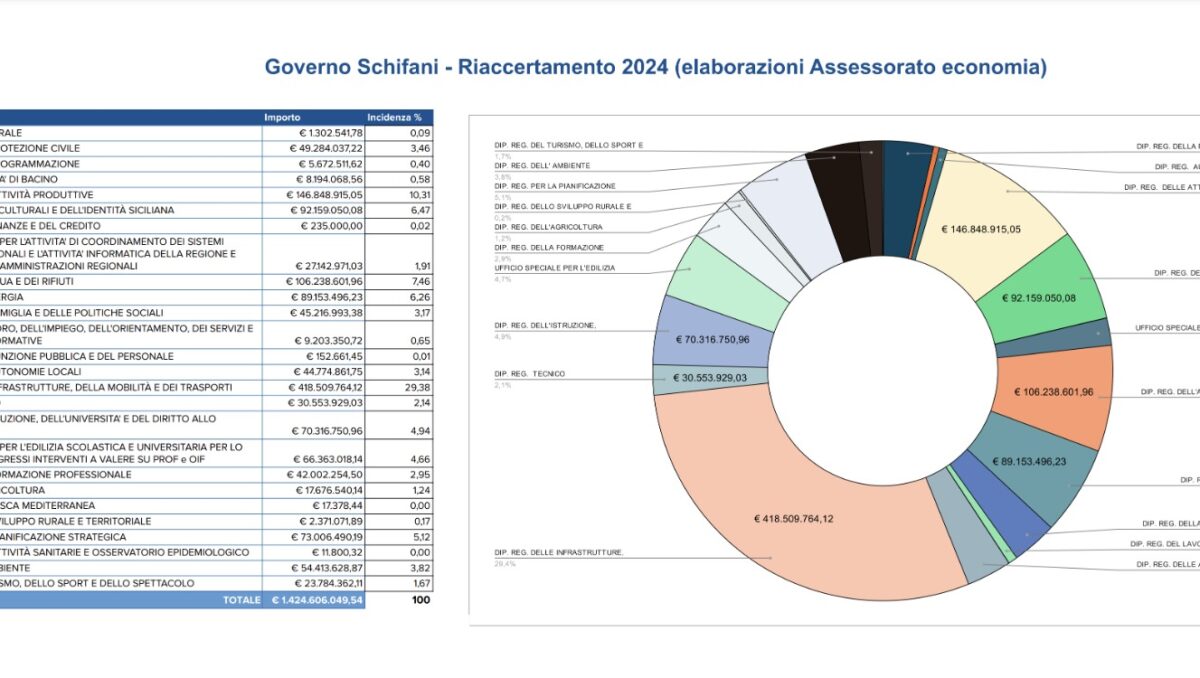Click table amount '€ 73.006.490,19'

click(327, 537)
